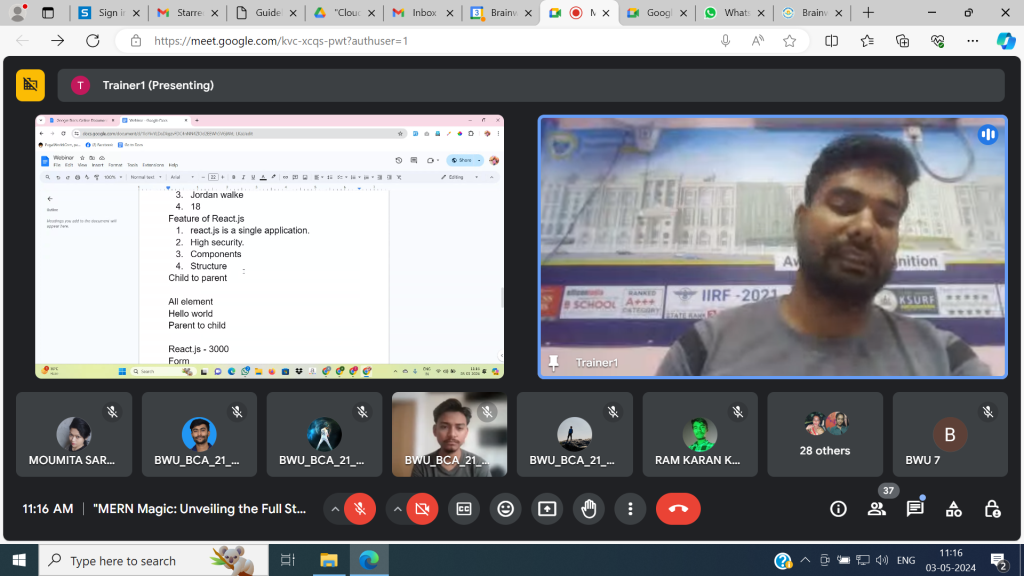Open the three-dot more options menu
The width and height of the screenshot is (1024, 576).
point(630,509)
